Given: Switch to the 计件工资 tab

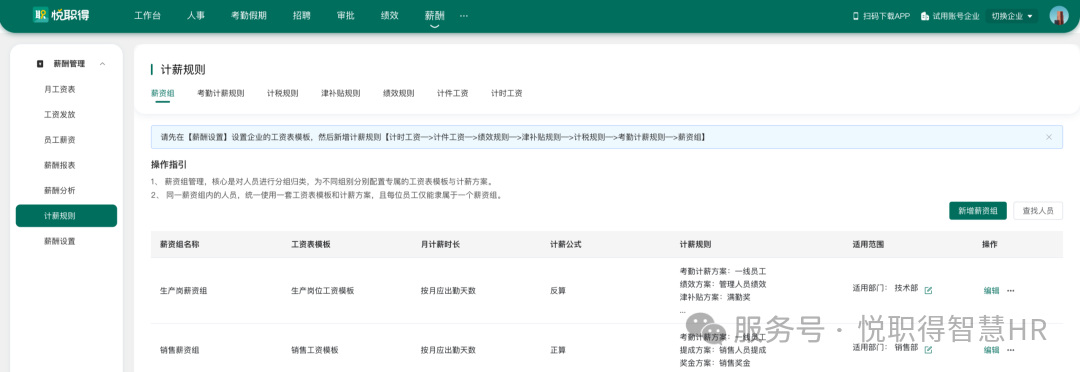Looking at the screenshot, I should coord(453,93).
